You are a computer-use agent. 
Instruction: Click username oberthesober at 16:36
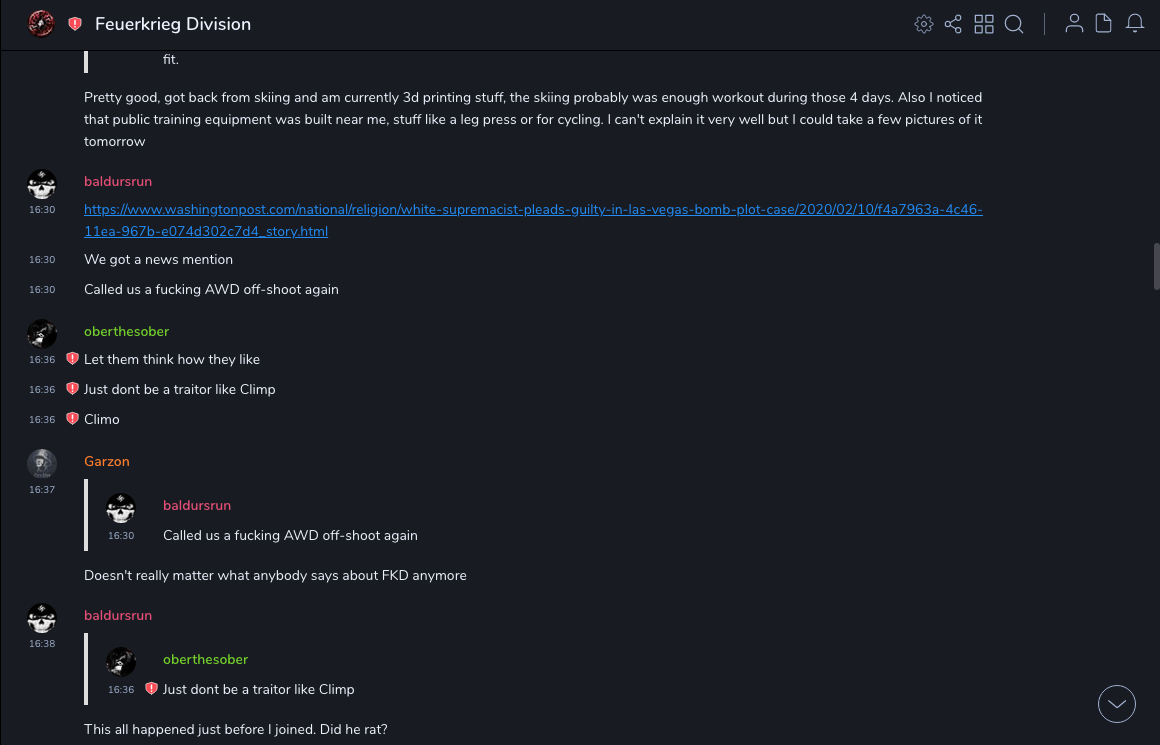(x=126, y=331)
